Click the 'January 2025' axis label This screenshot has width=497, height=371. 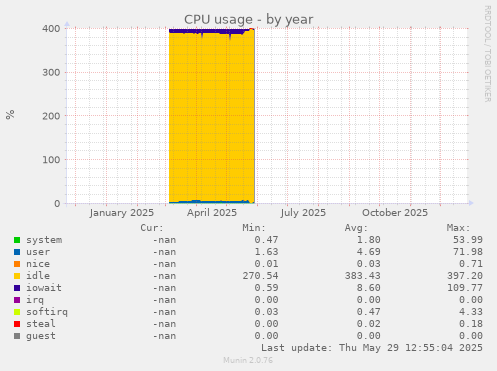click(x=122, y=213)
